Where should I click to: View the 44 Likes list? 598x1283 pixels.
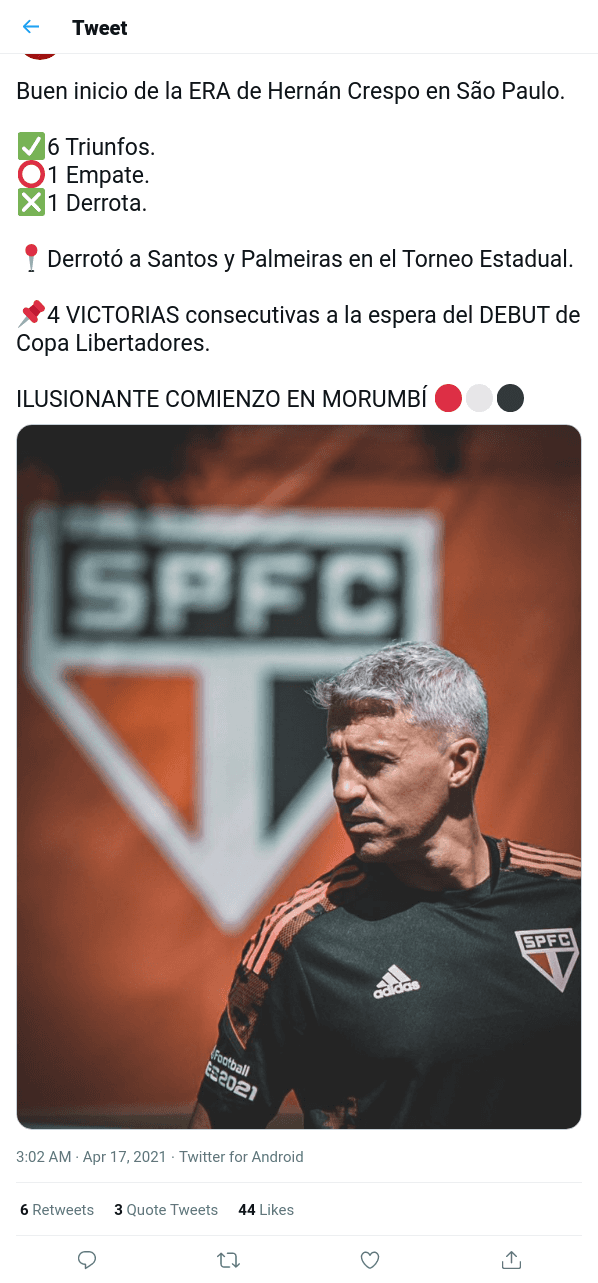[266, 1210]
